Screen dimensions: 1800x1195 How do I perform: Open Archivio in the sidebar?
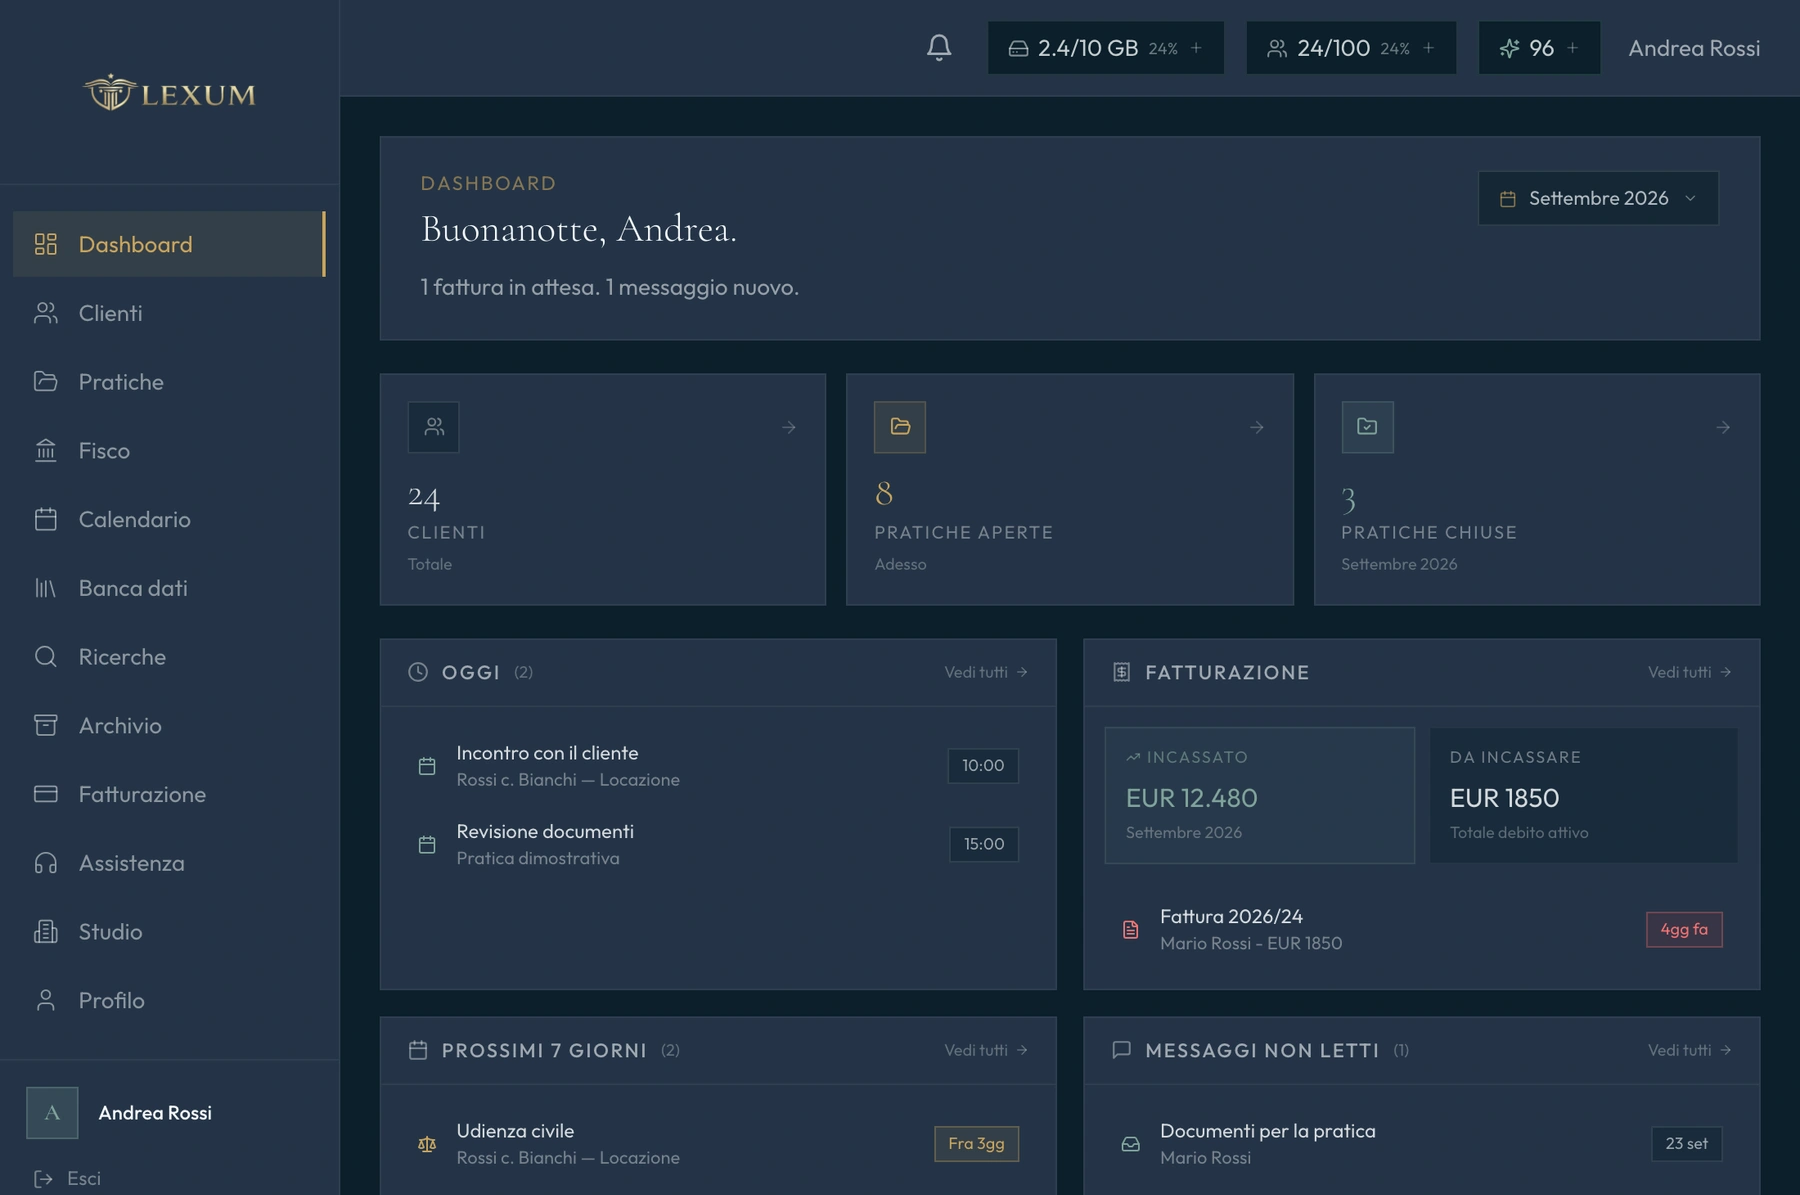[x=169, y=725]
